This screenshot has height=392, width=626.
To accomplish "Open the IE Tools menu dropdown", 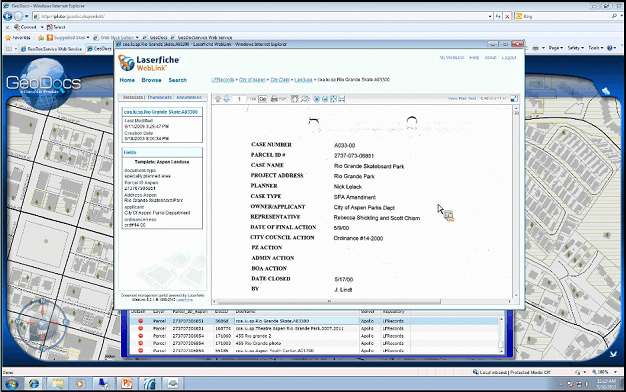I will click(x=595, y=48).
